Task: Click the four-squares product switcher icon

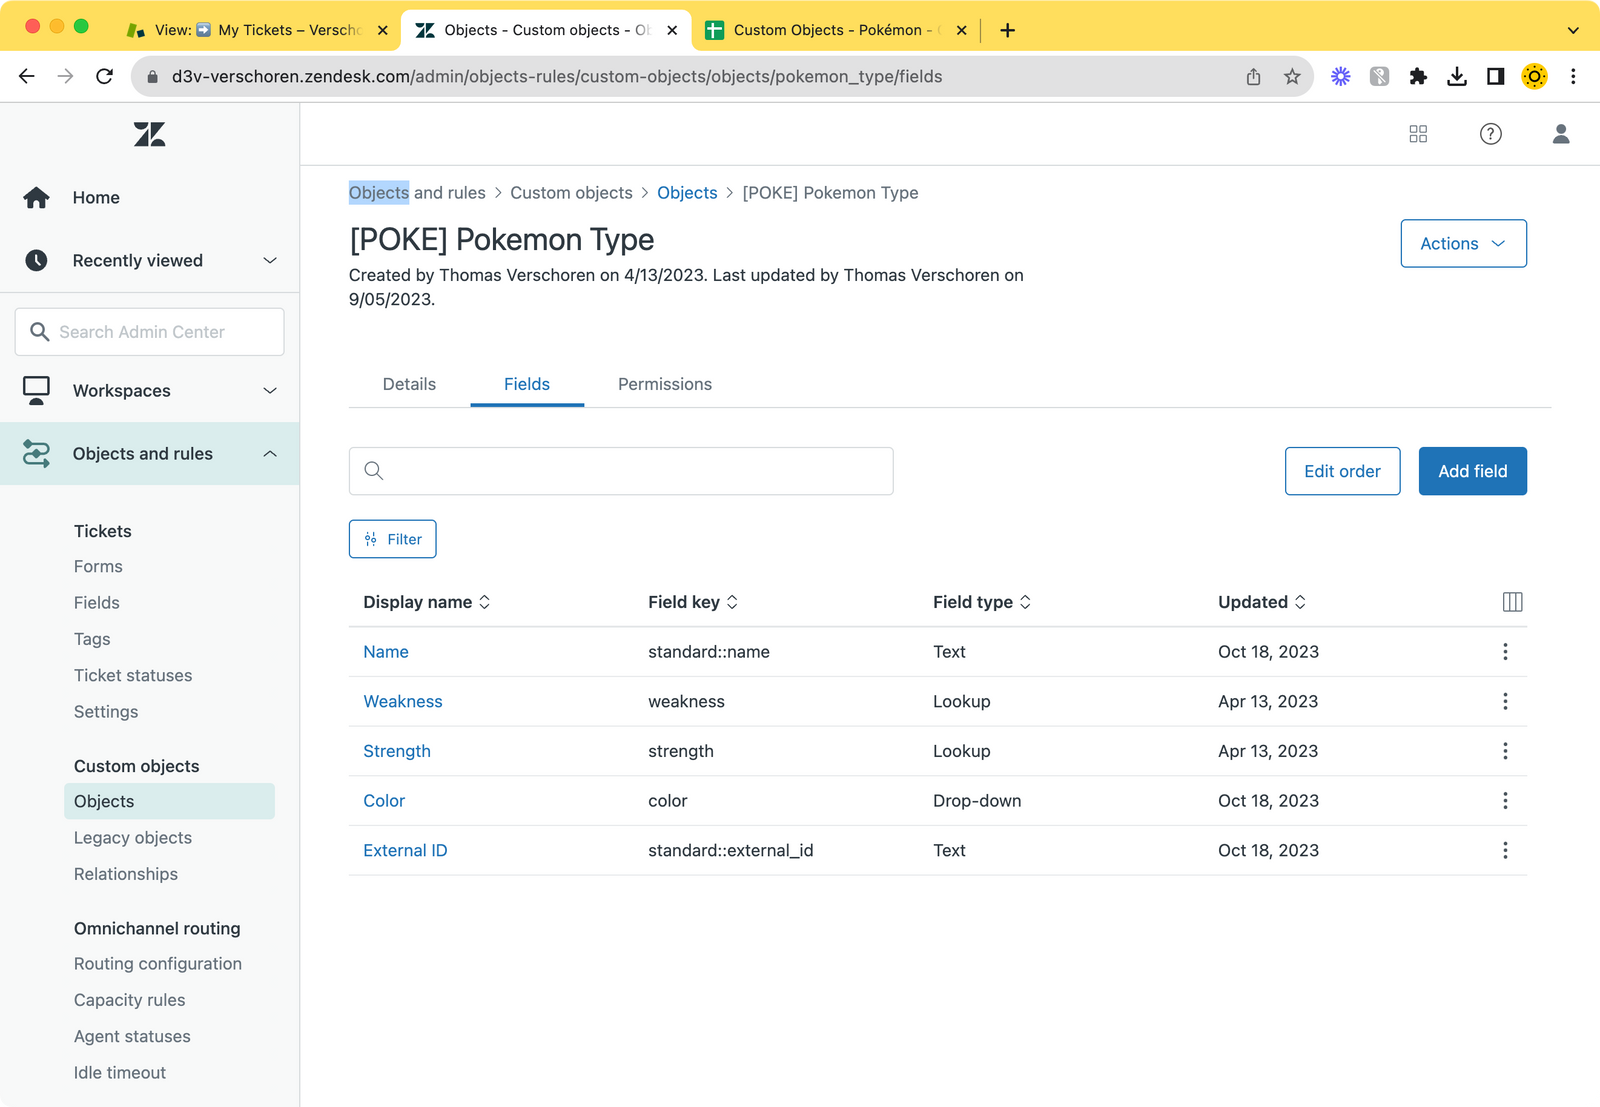Action: (x=1418, y=134)
